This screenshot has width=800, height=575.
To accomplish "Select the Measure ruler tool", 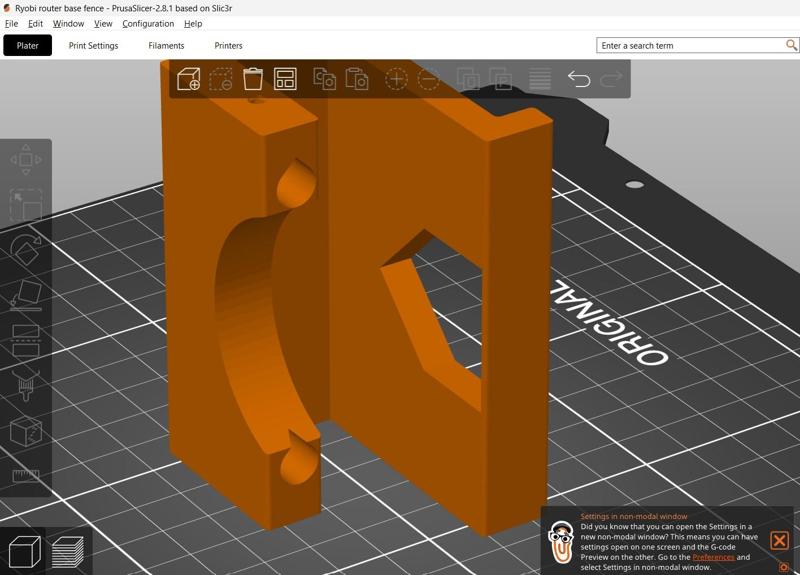I will point(25,476).
